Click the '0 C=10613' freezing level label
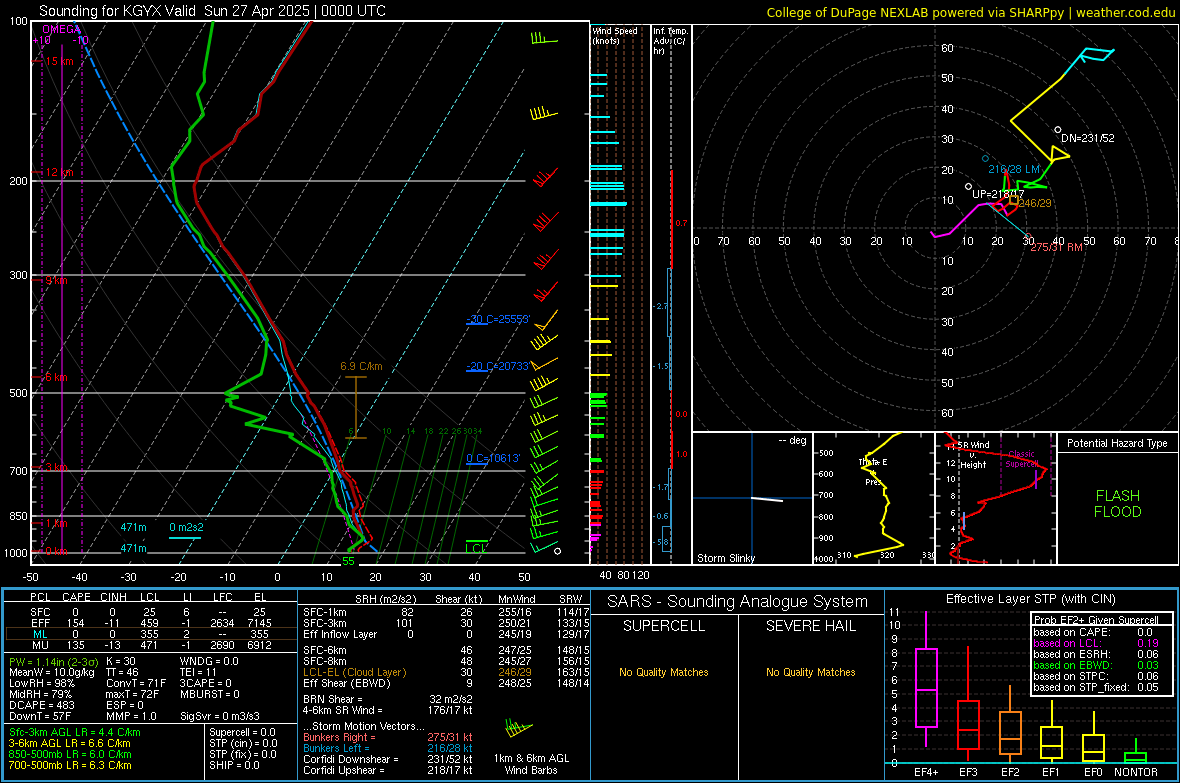The height and width of the screenshot is (783, 1180). point(493,459)
